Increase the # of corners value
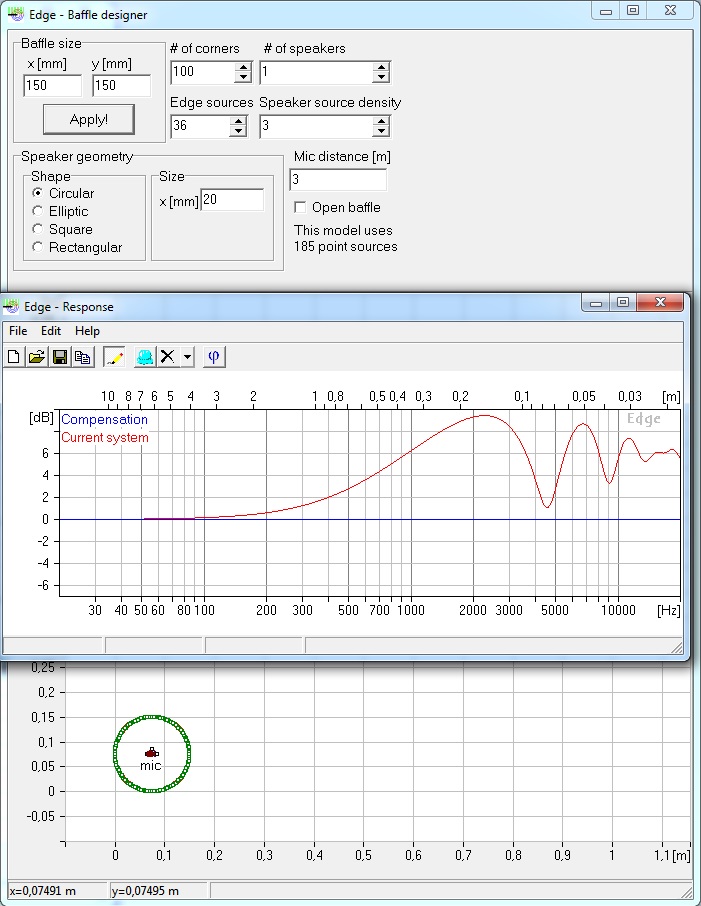The width and height of the screenshot is (701, 906). pyautogui.click(x=241, y=67)
